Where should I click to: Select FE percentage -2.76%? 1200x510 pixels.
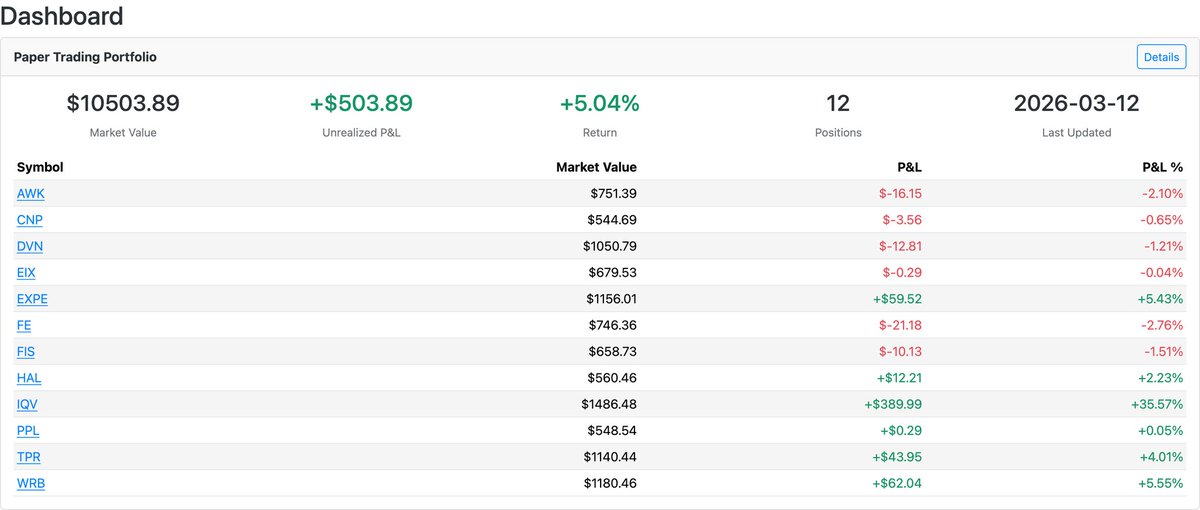point(1164,325)
